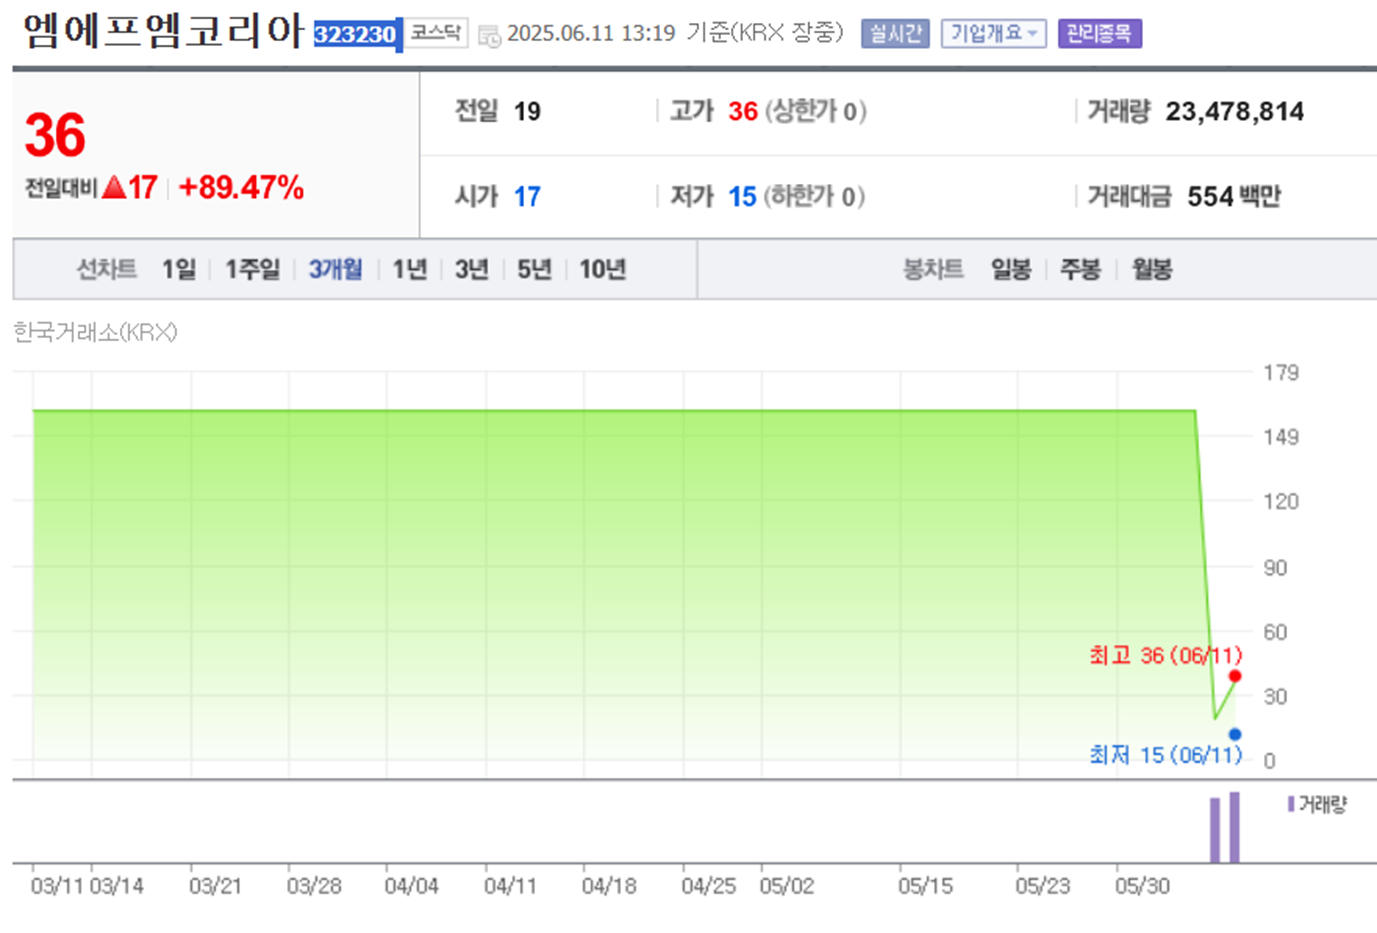Select the 3개월 chart period

[335, 269]
